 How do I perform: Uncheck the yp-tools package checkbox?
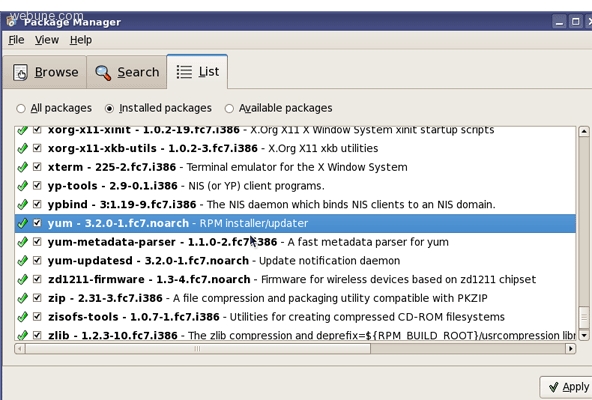pos(37,185)
